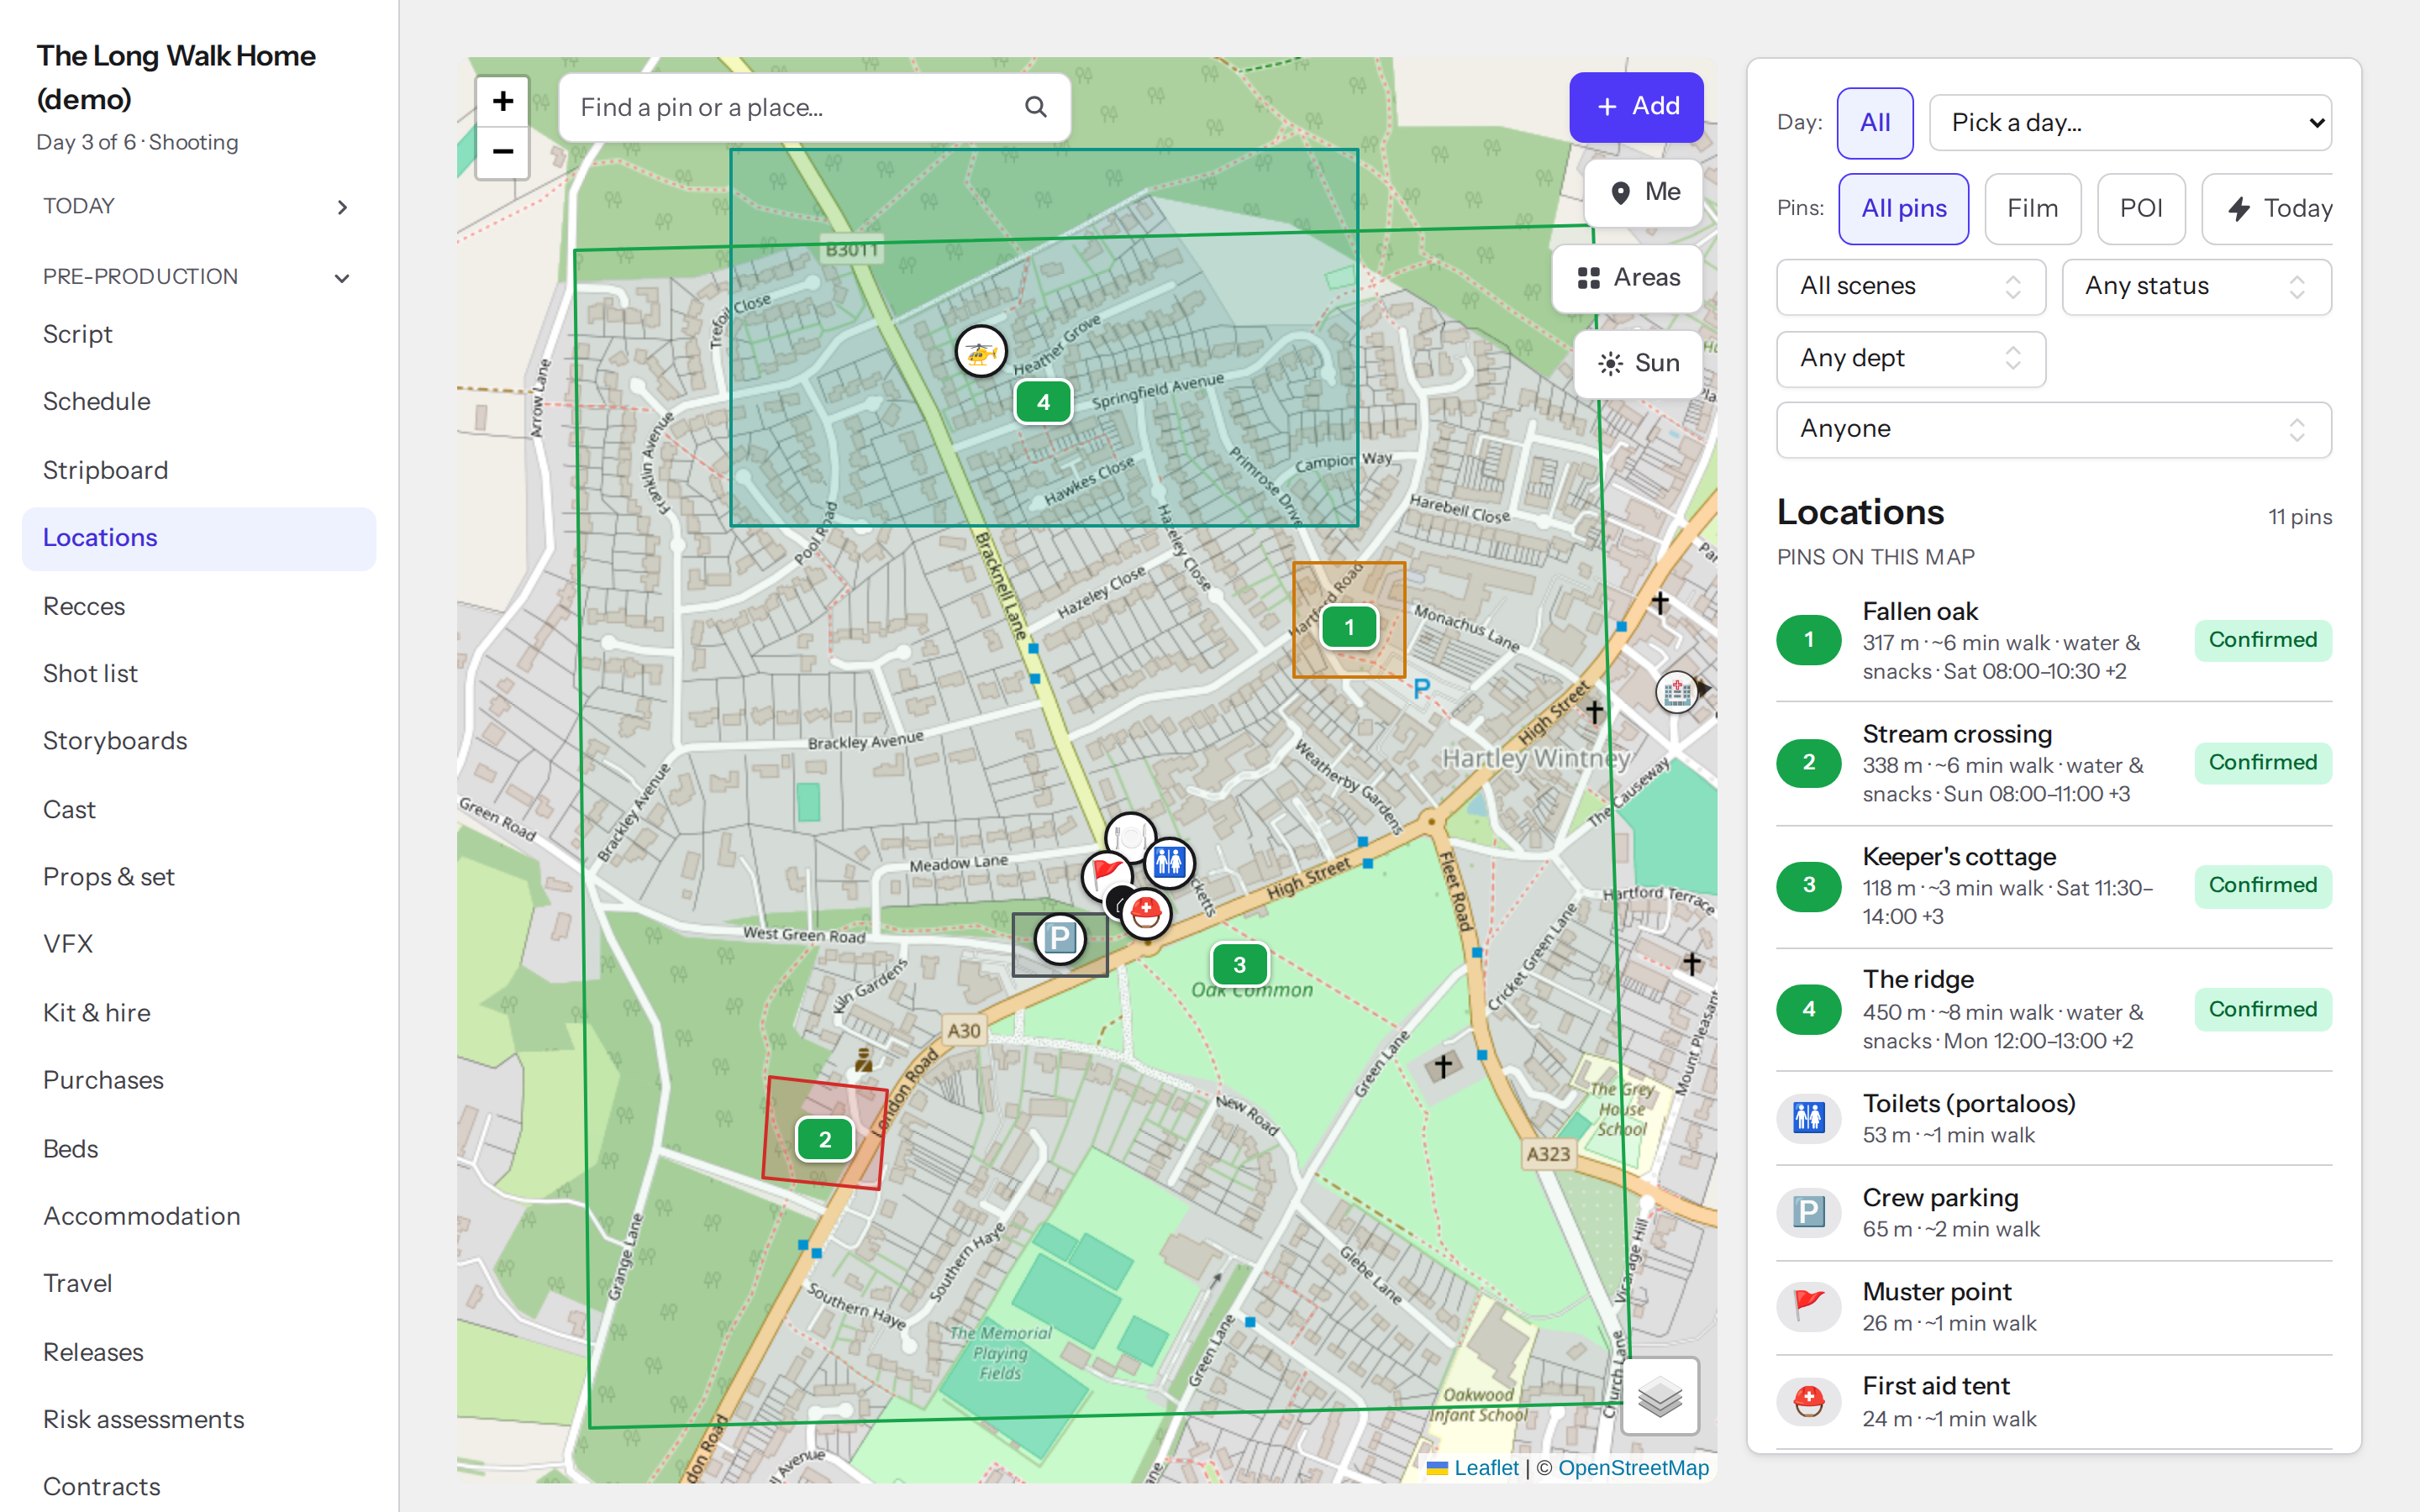The width and height of the screenshot is (2420, 1512).
Task: Zoom in on the map
Action: tap(503, 101)
